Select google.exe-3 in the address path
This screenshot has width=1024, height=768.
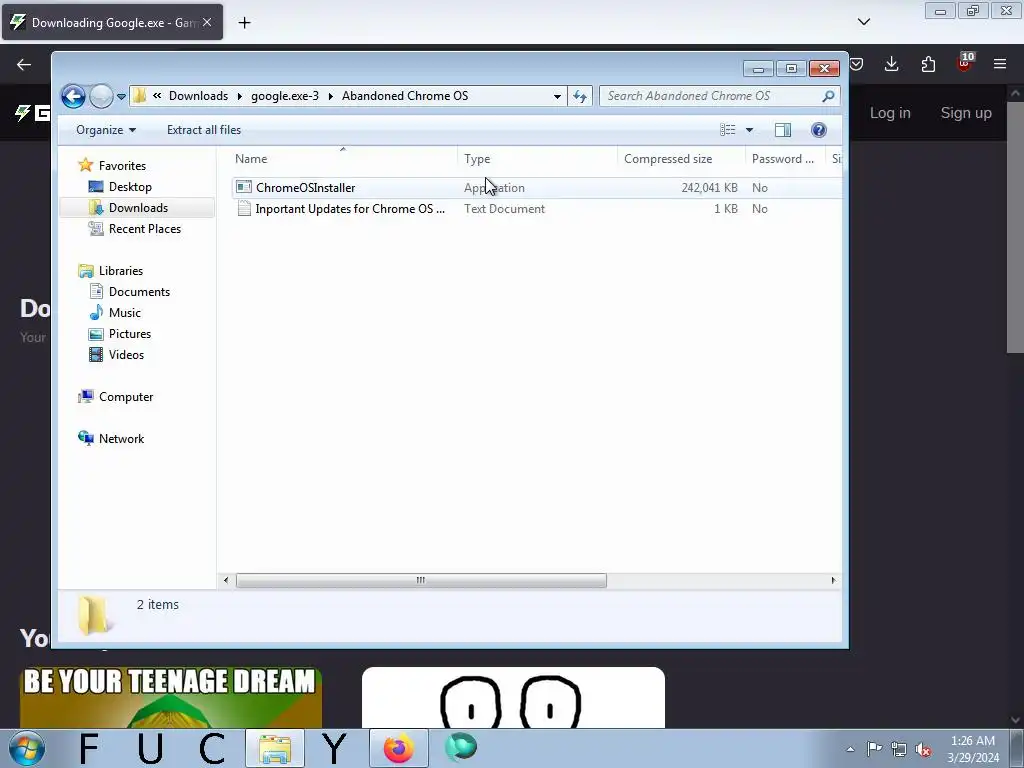pyautogui.click(x=285, y=96)
